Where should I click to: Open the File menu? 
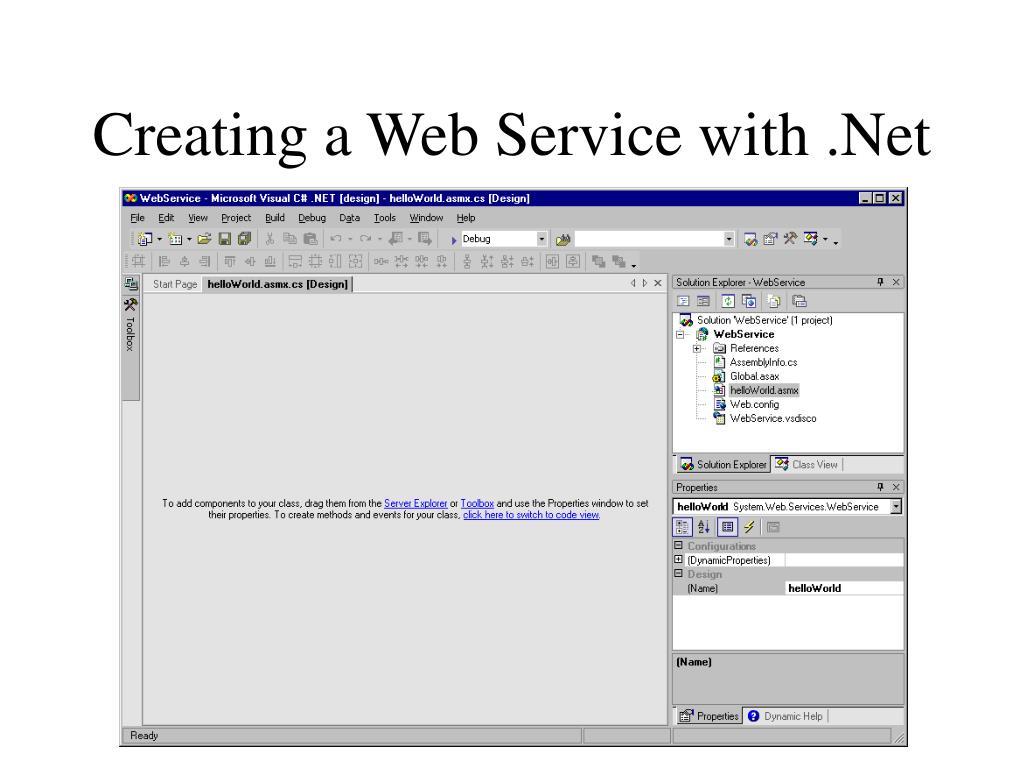pos(137,218)
